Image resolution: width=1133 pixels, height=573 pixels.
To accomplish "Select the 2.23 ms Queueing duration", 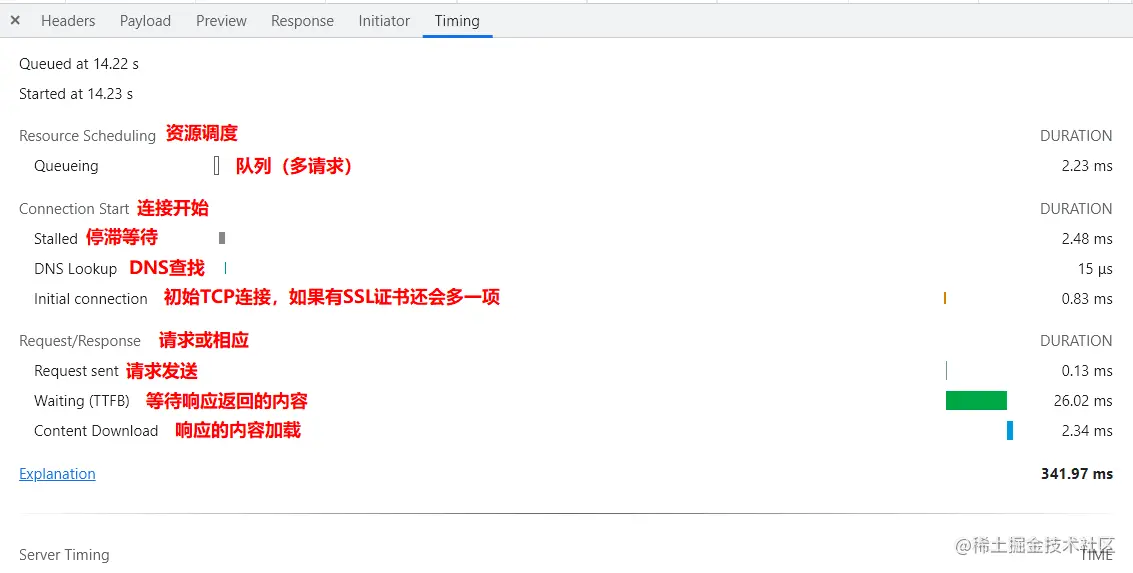I will click(x=1087, y=165).
